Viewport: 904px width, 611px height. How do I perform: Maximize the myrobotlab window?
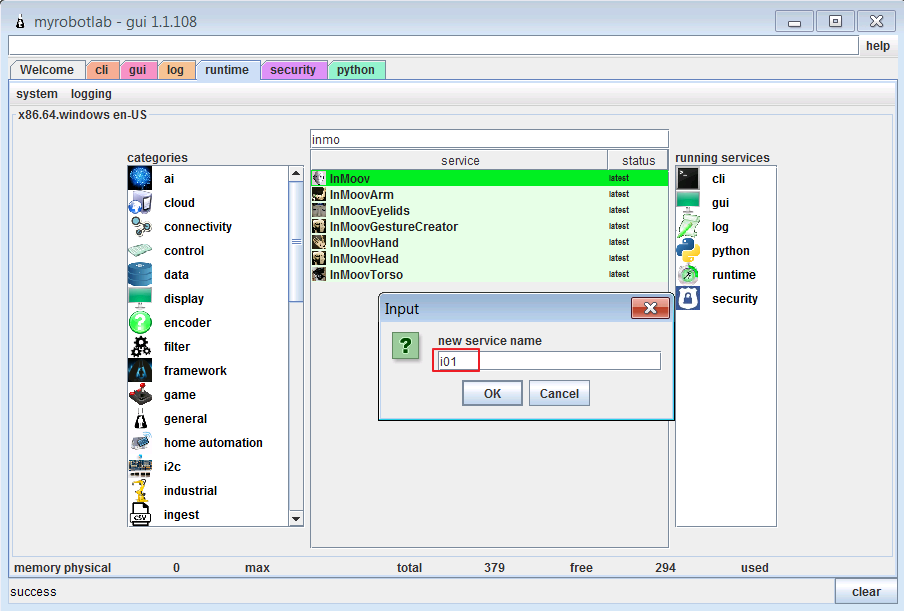pyautogui.click(x=835, y=21)
